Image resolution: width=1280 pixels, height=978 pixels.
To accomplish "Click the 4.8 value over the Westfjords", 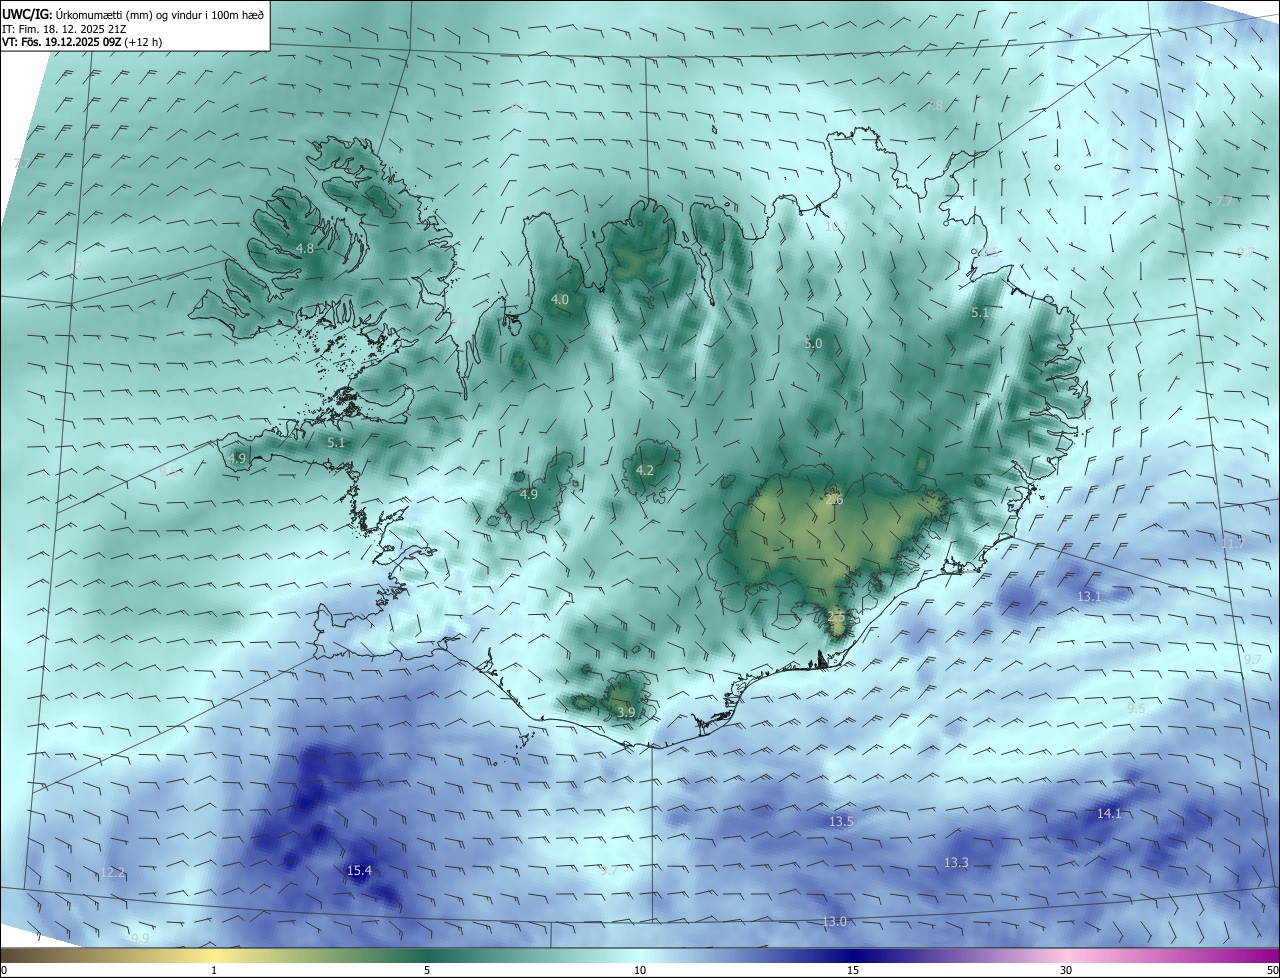I will click(305, 248).
